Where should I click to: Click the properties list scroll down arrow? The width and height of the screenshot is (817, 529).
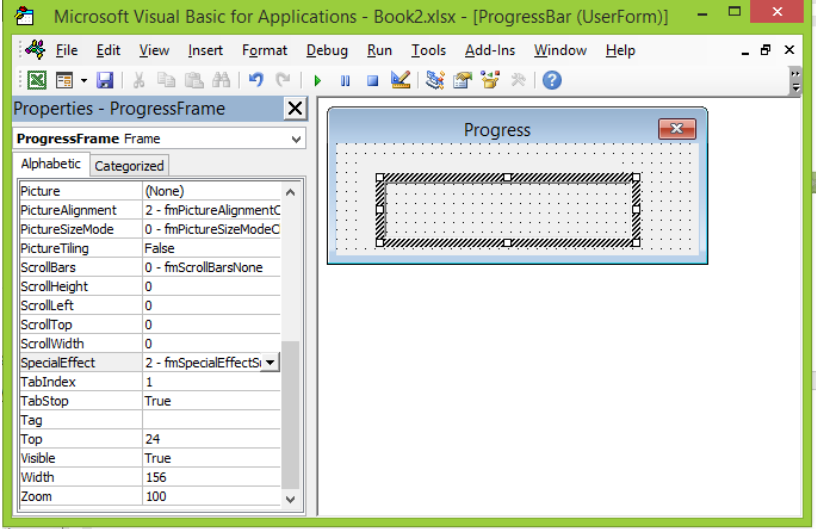click(291, 499)
